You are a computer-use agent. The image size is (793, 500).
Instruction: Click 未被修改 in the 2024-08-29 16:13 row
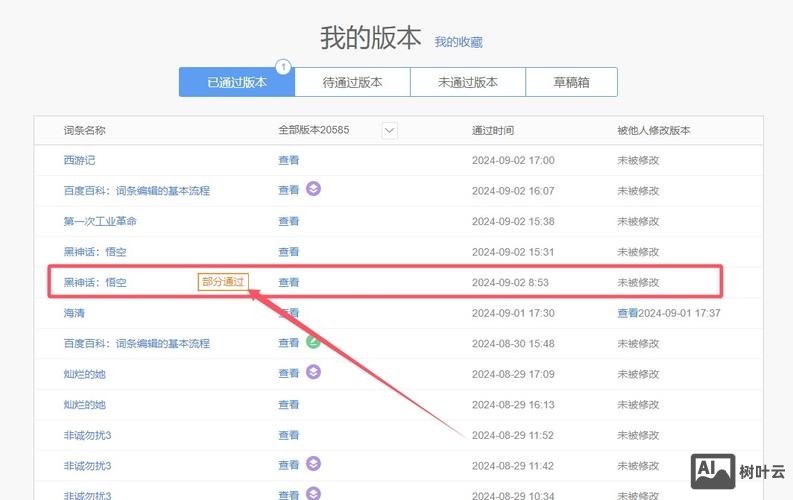tap(638, 404)
